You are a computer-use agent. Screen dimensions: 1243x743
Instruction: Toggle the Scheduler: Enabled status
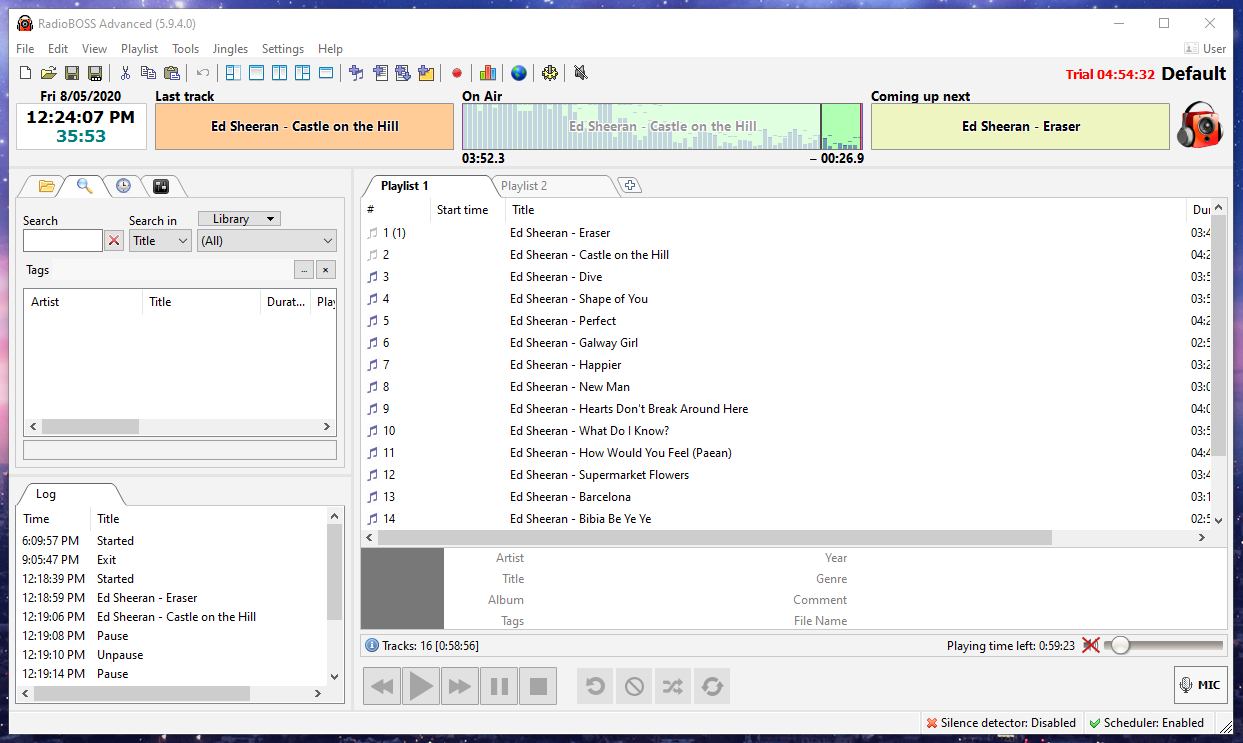tap(1147, 723)
